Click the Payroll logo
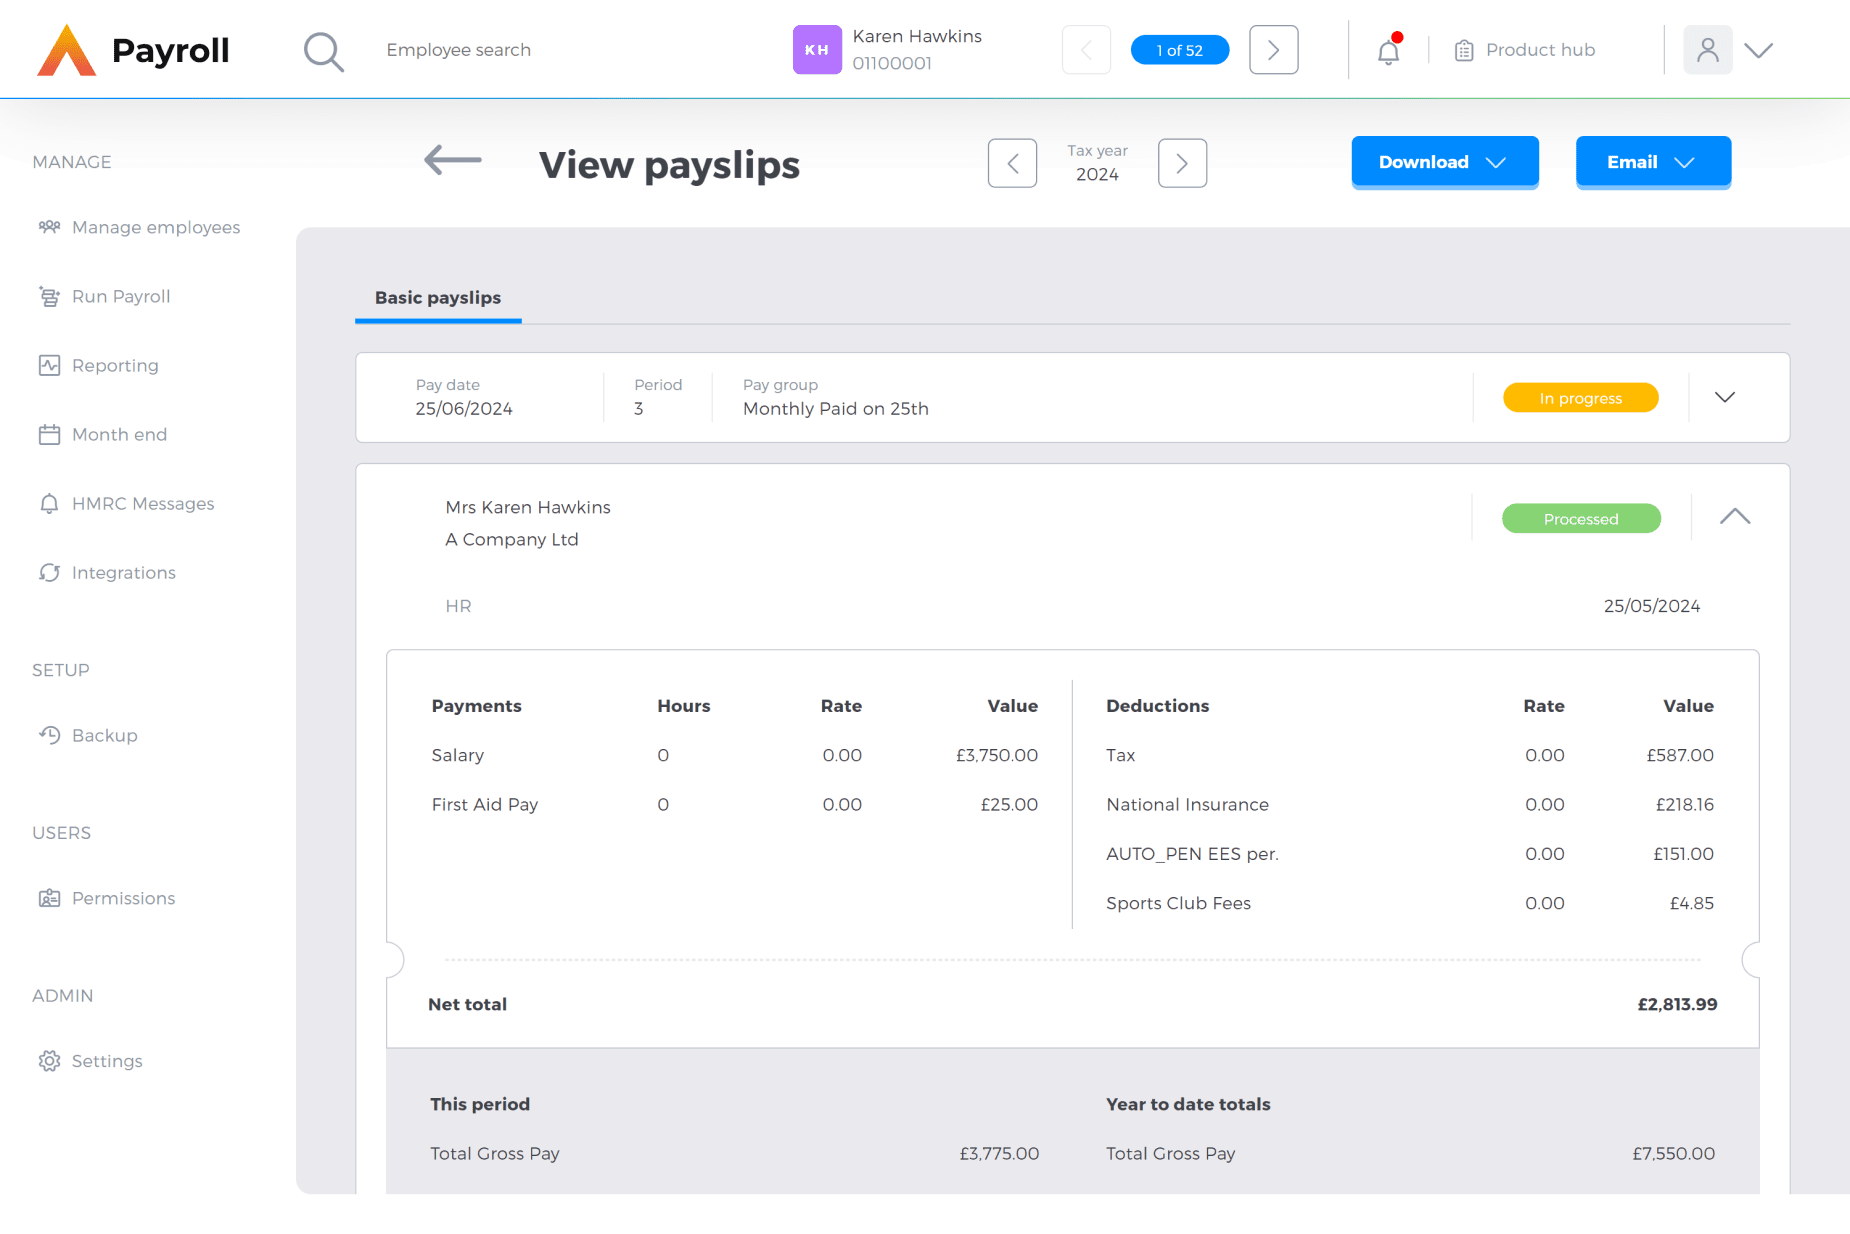 [x=133, y=50]
